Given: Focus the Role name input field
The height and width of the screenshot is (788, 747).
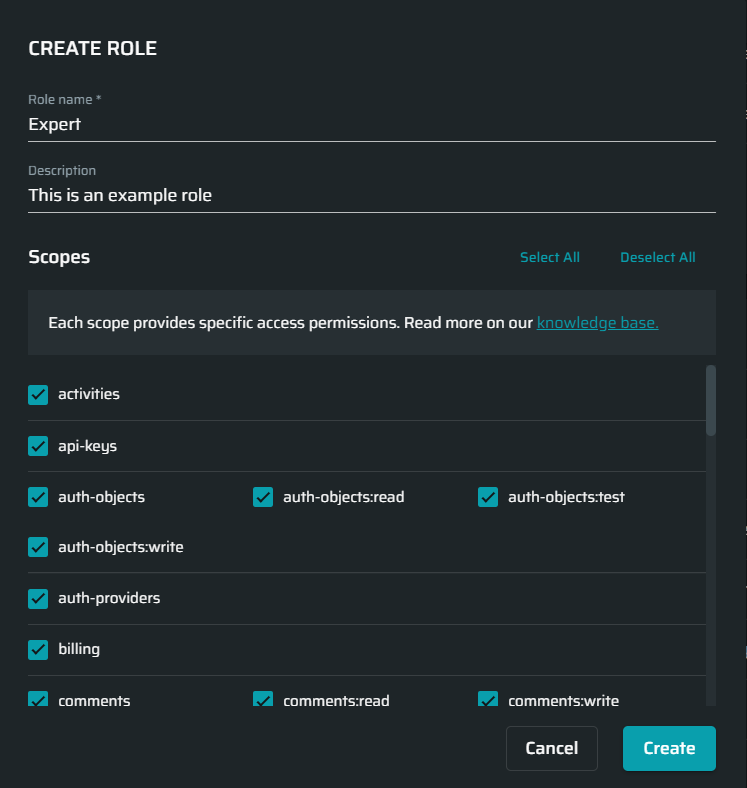Looking at the screenshot, I should pos(372,124).
